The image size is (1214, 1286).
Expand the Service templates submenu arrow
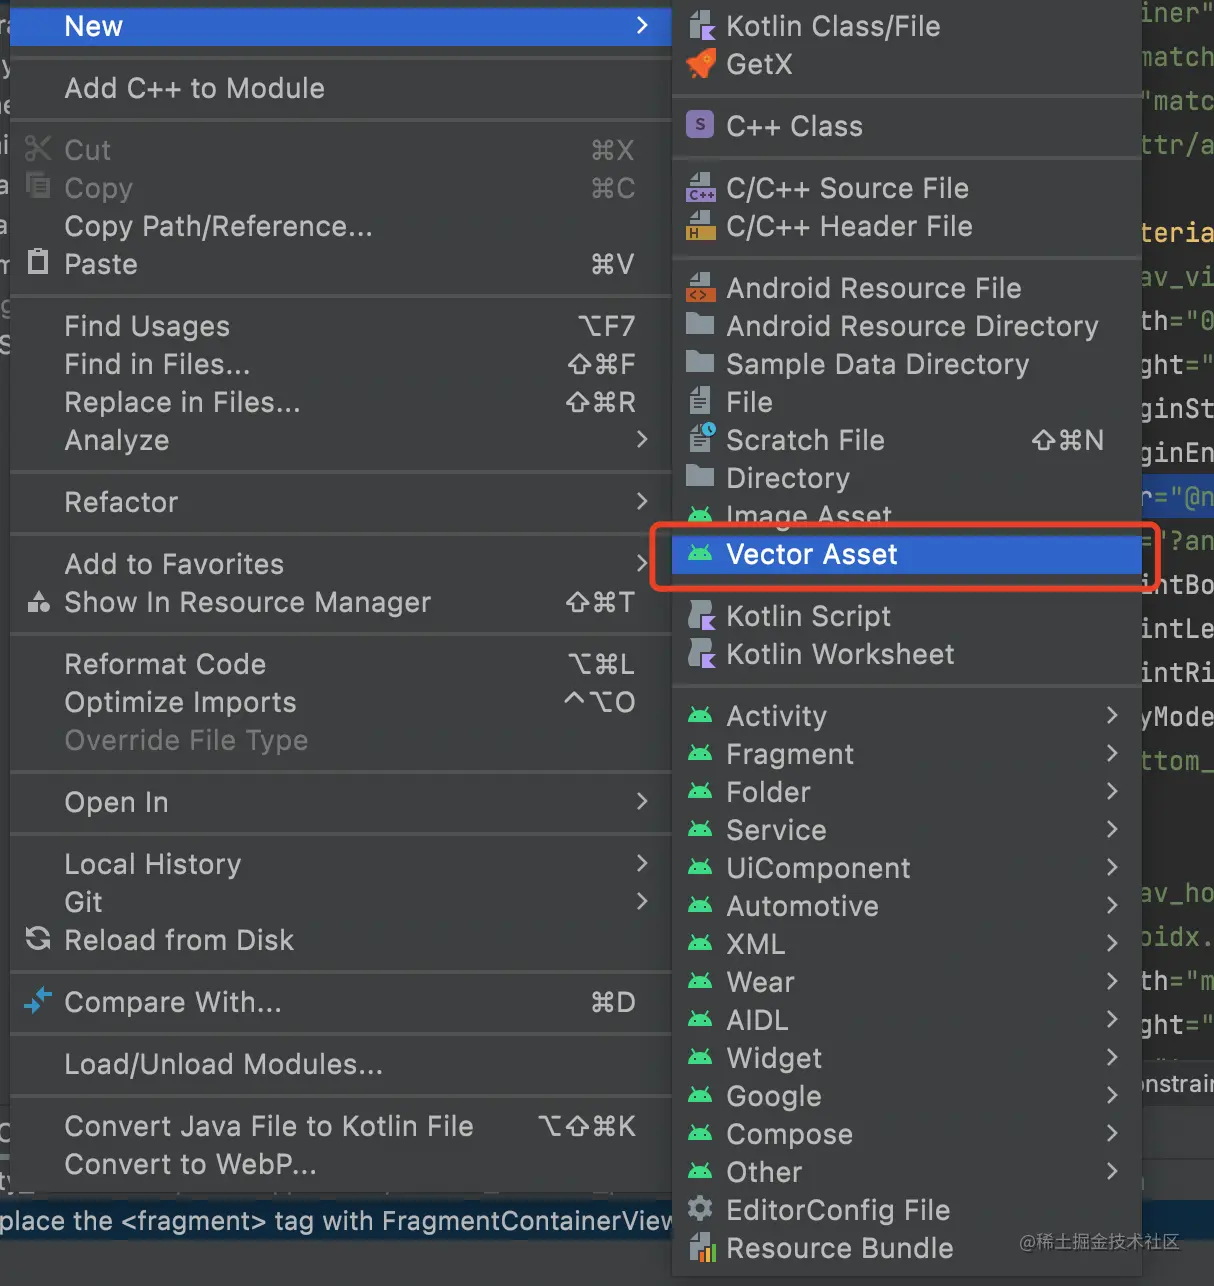click(1112, 829)
